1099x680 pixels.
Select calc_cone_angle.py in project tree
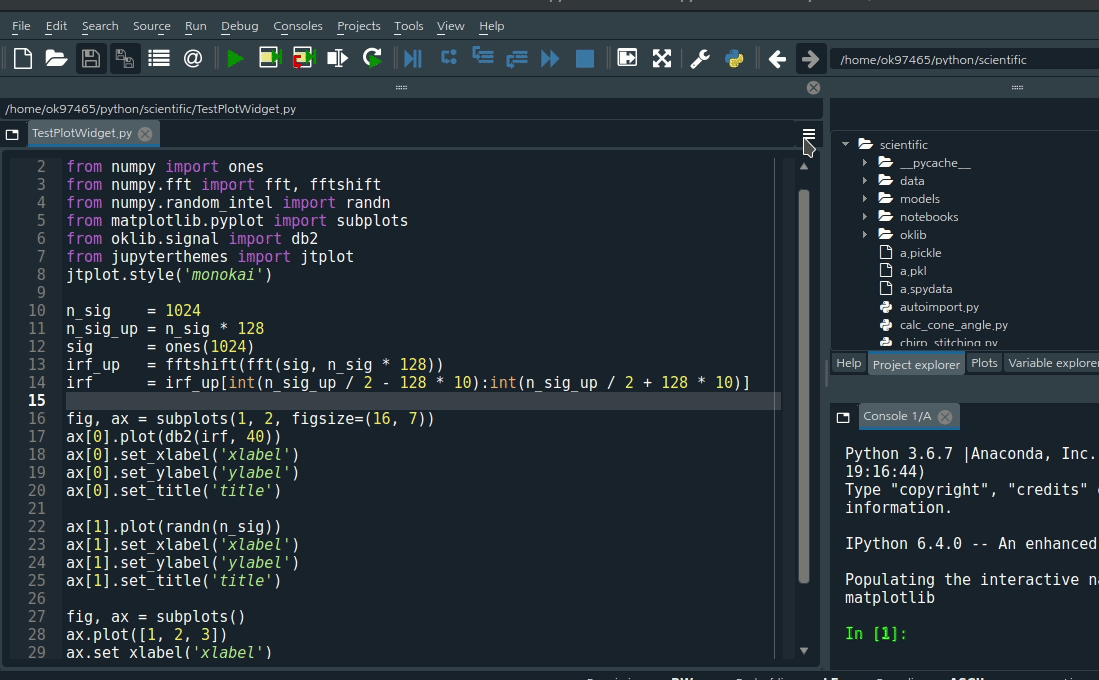click(x=953, y=325)
